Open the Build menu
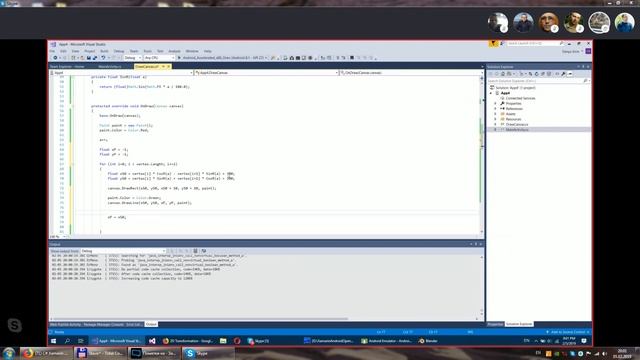 coord(104,51)
